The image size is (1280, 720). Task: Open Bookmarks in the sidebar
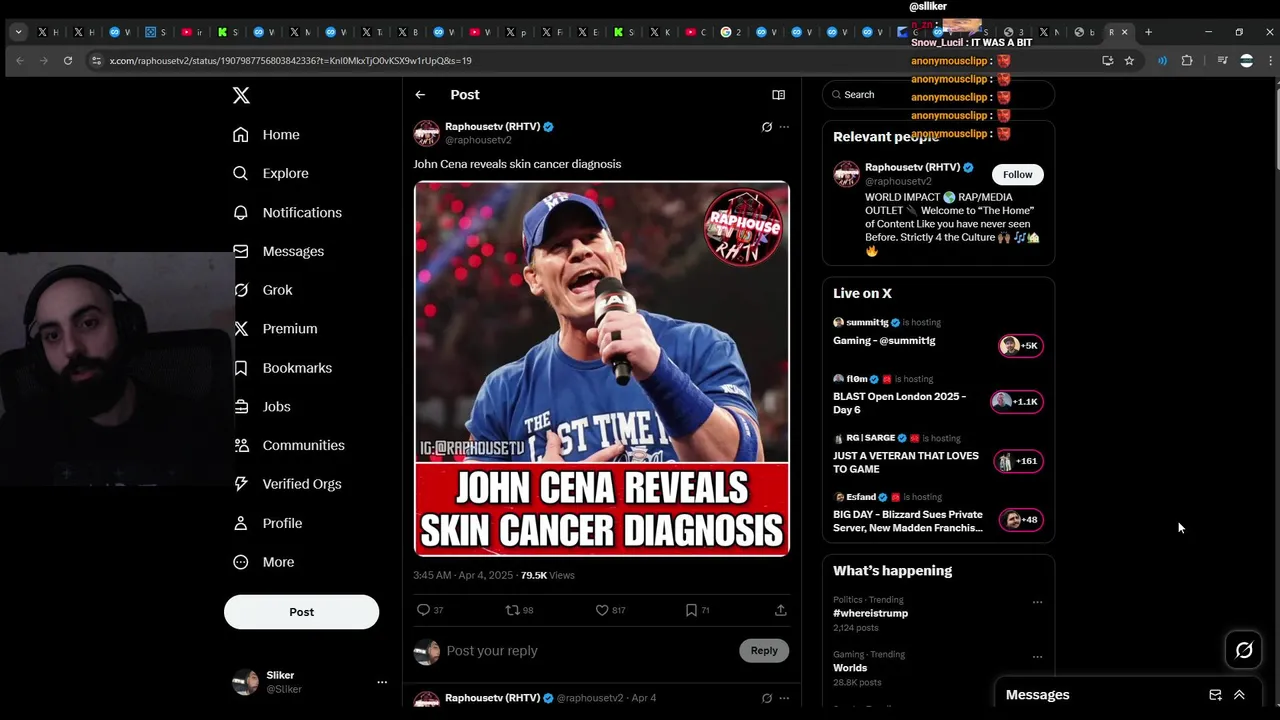coord(282,368)
